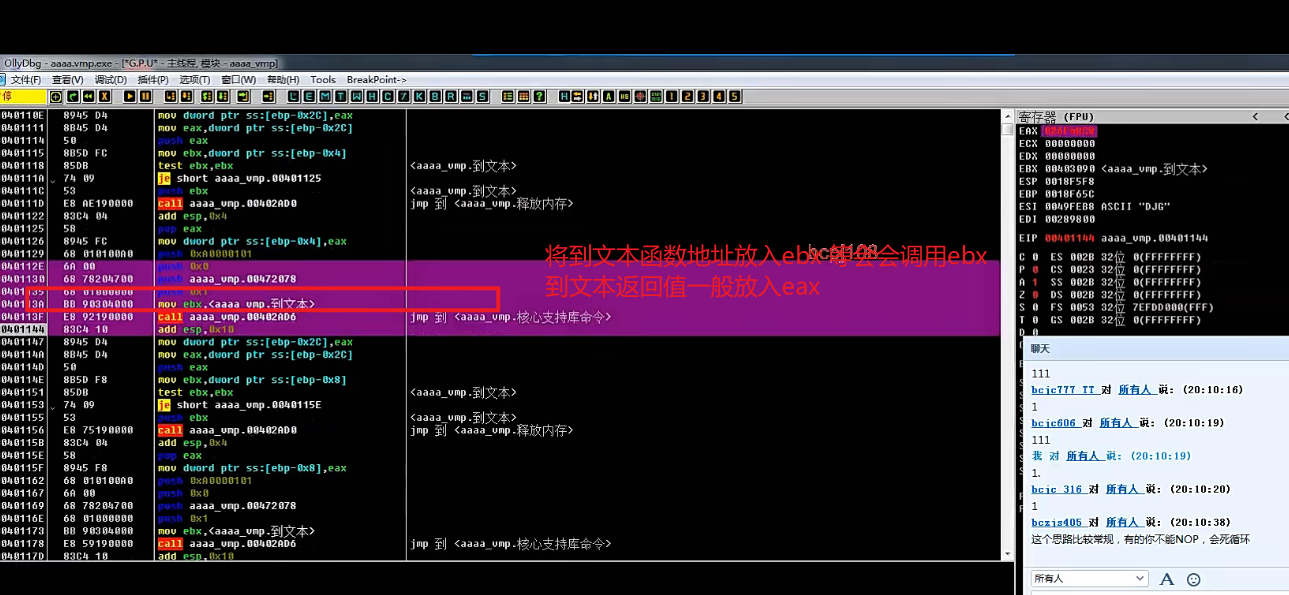
Task: Toggle the T flag value in registers
Action: (1035, 318)
